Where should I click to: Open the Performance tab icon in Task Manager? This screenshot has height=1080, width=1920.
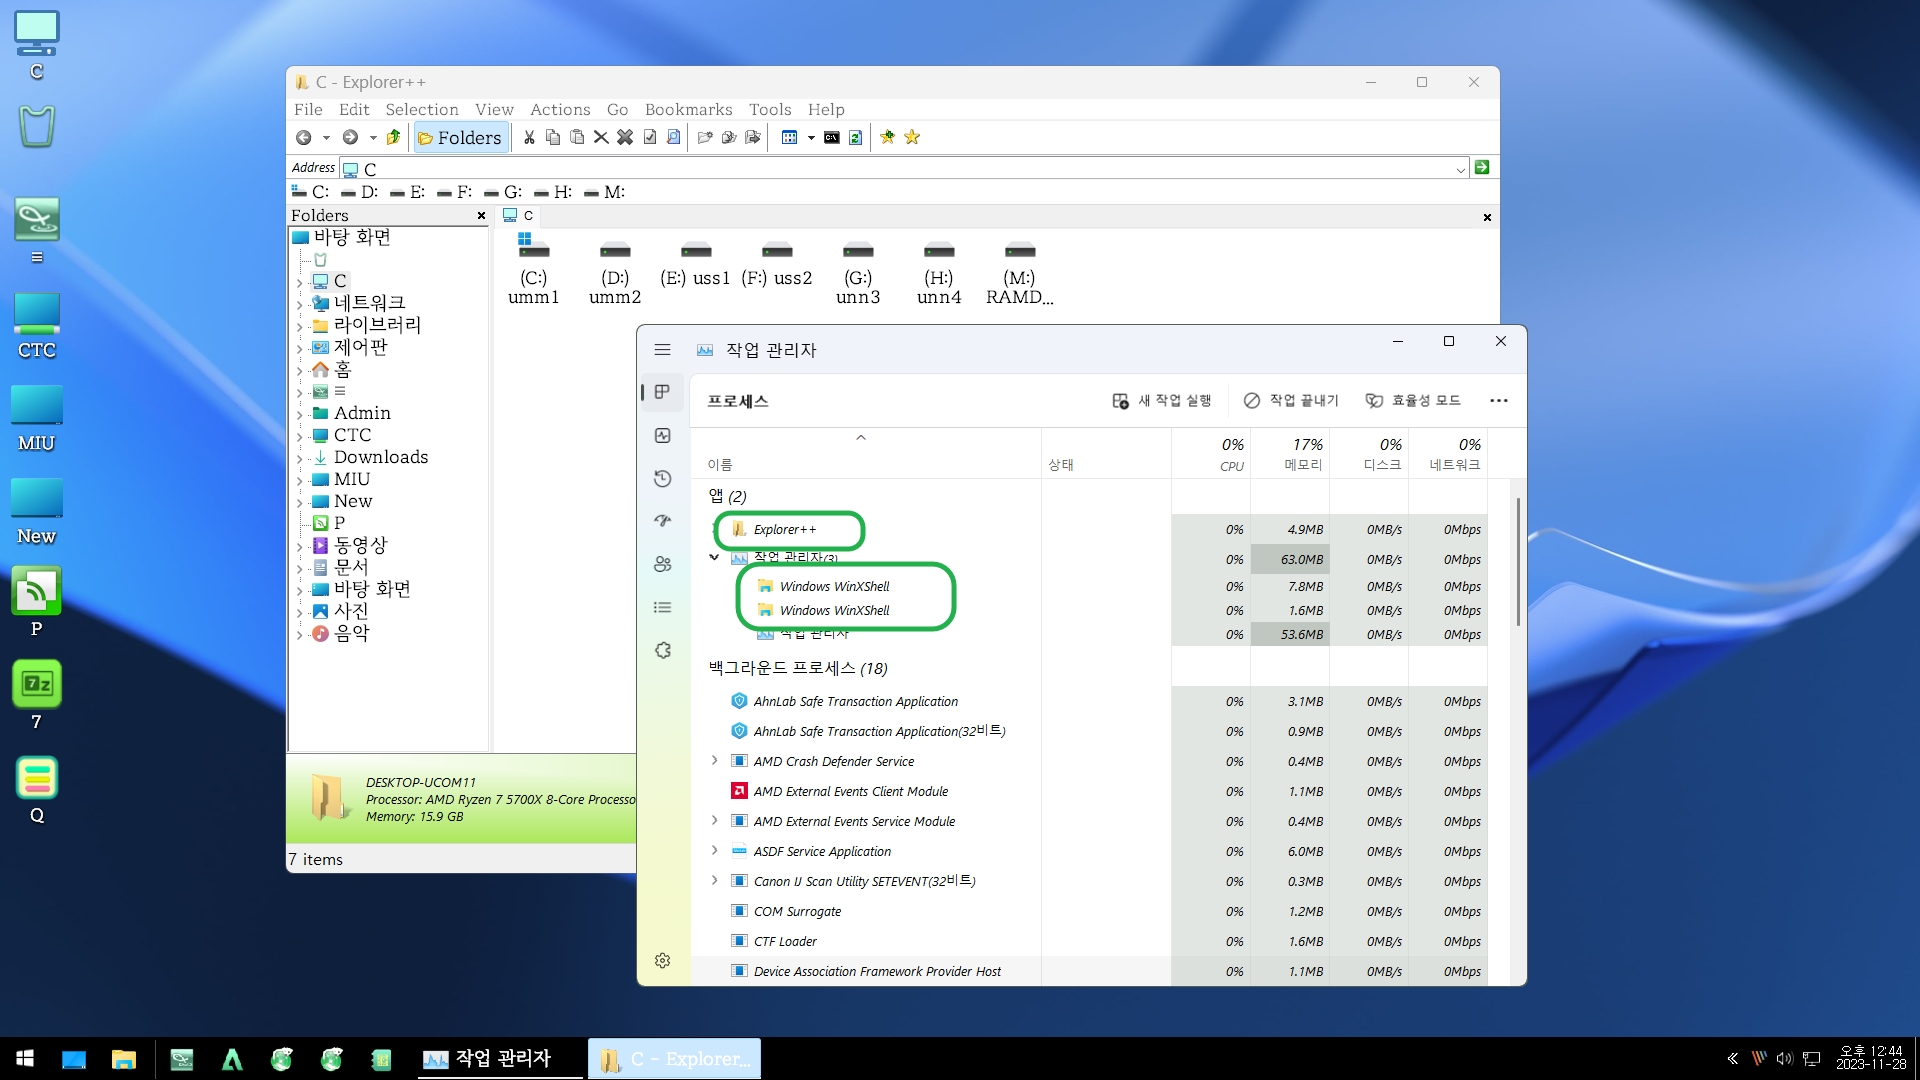tap(662, 436)
